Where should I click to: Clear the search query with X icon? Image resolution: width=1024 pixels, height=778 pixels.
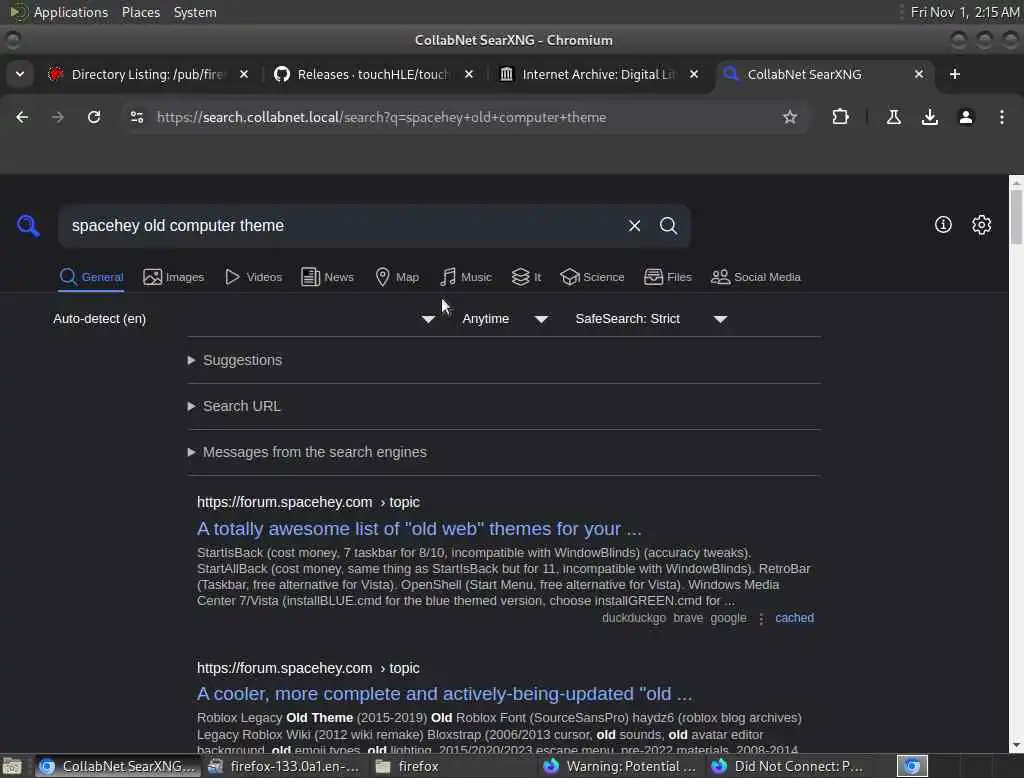634,225
